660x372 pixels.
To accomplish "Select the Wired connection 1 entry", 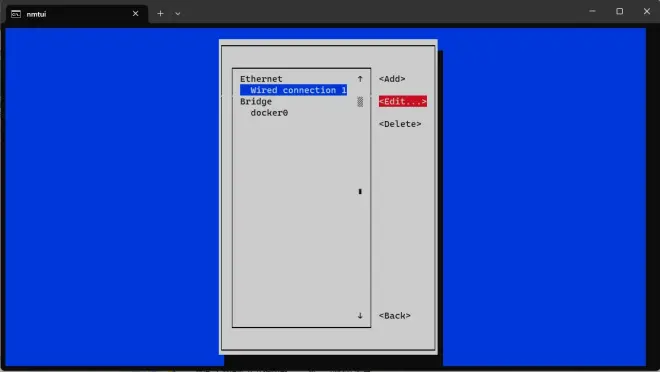I will pos(293,90).
